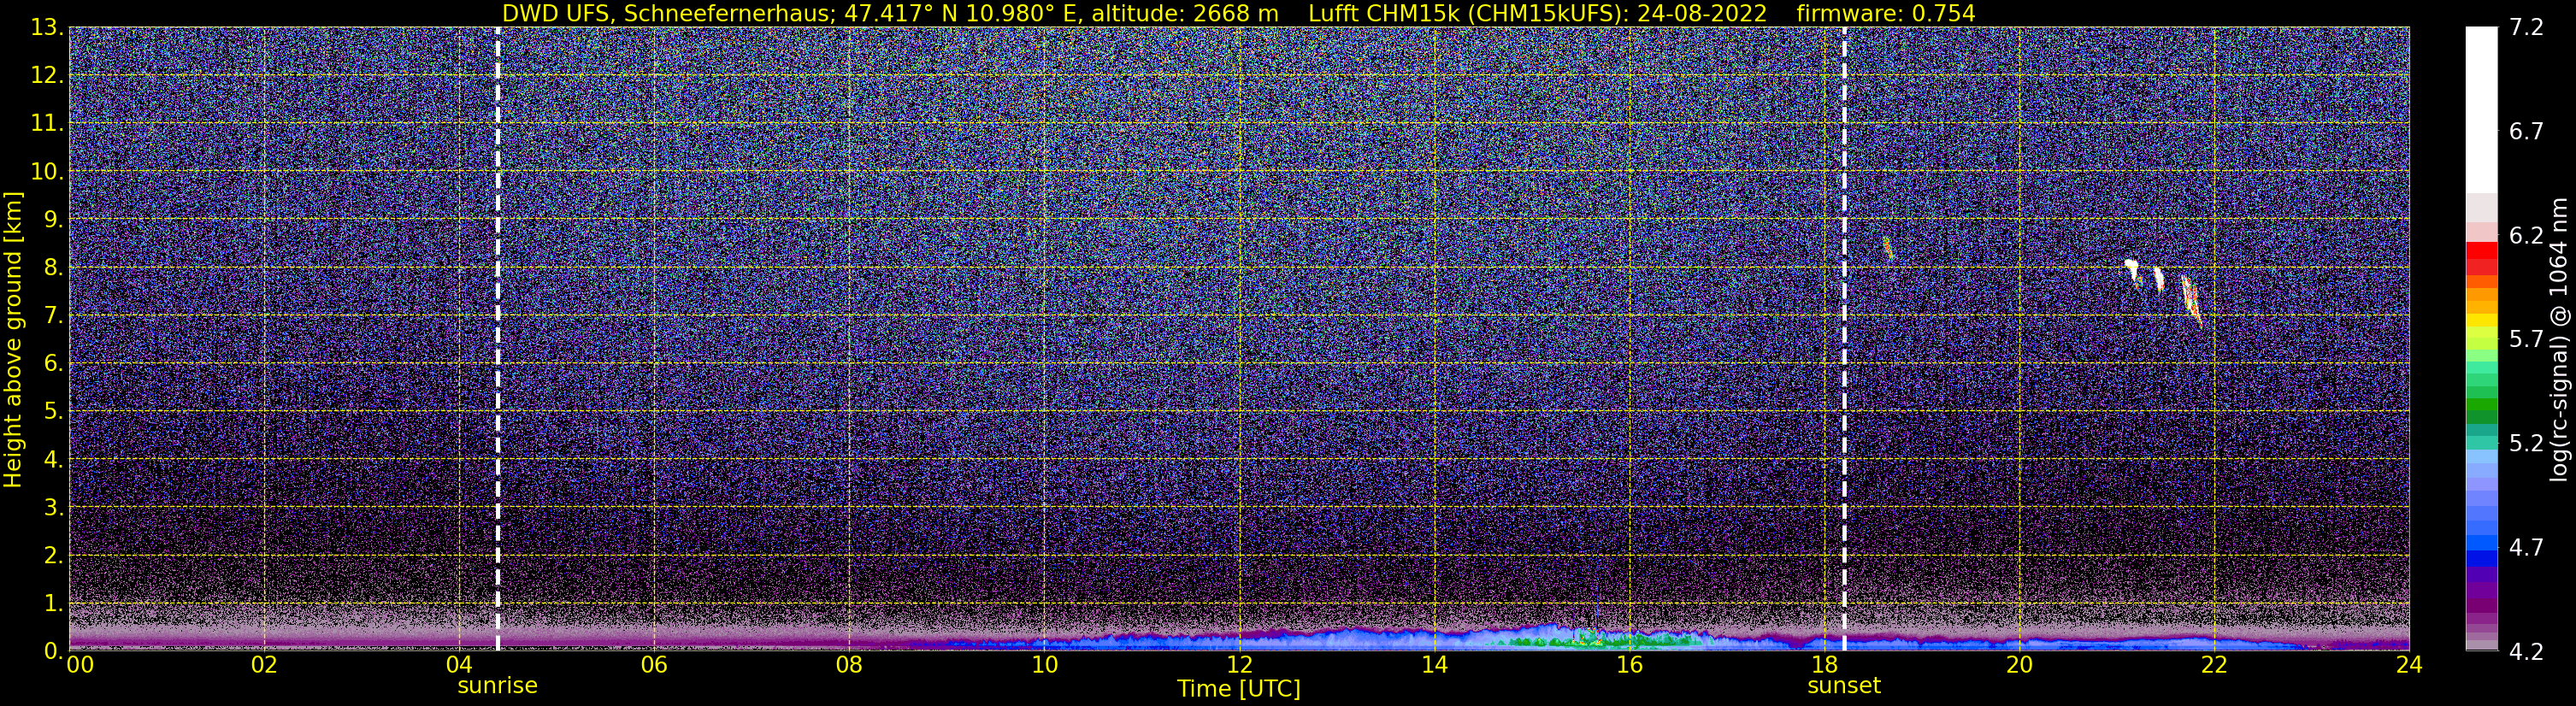Click the time axis tick label 02
This screenshot has width=2576, height=706.
coord(264,666)
